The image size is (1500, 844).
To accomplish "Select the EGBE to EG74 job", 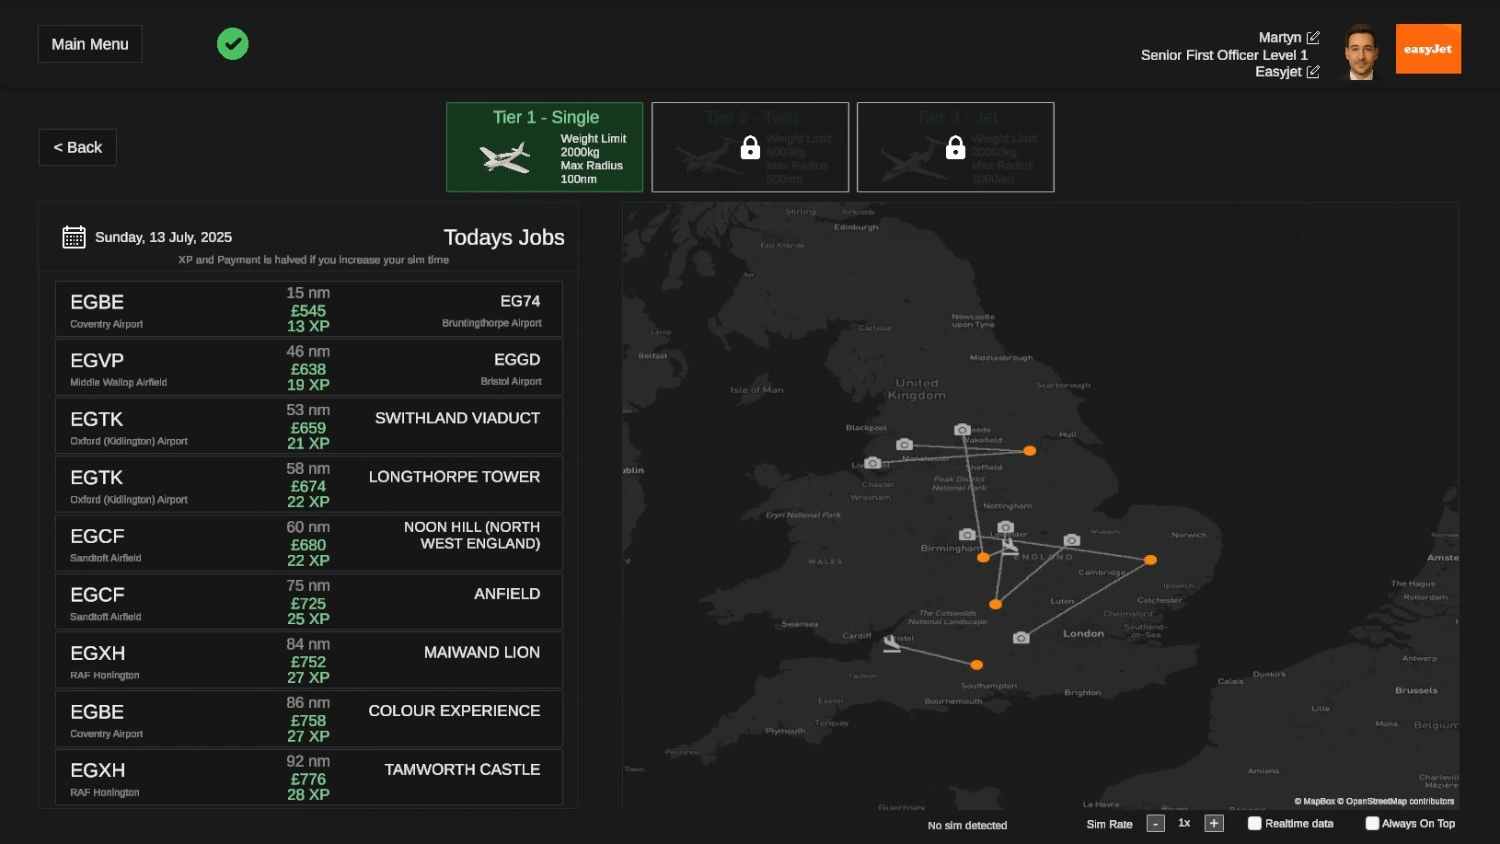I will coord(309,309).
